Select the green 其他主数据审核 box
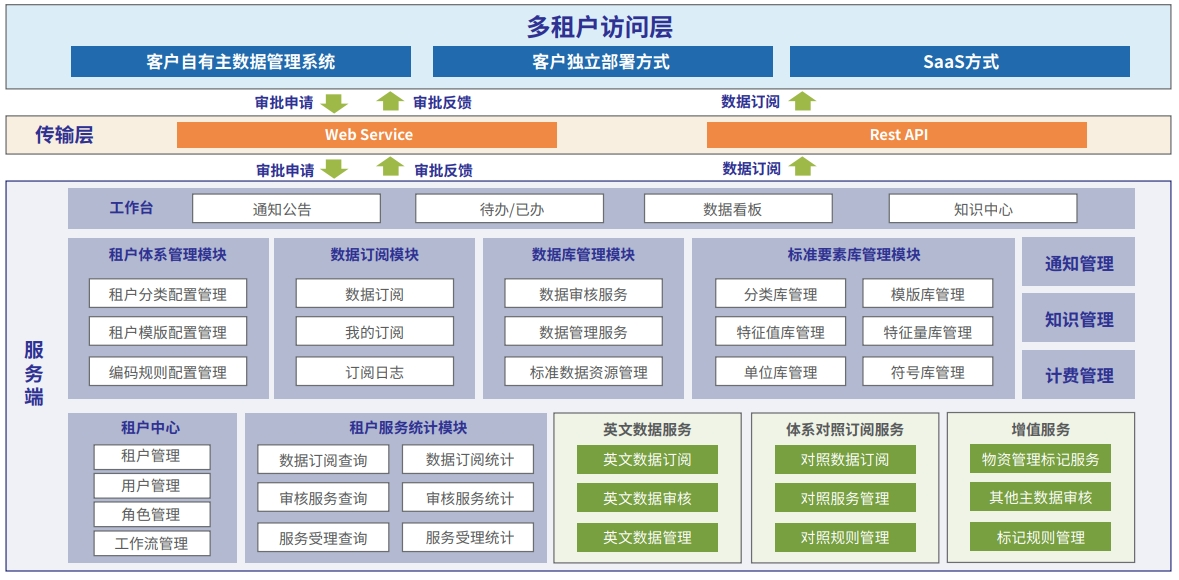Image resolution: width=1179 pixels, height=580 pixels. tap(1041, 497)
